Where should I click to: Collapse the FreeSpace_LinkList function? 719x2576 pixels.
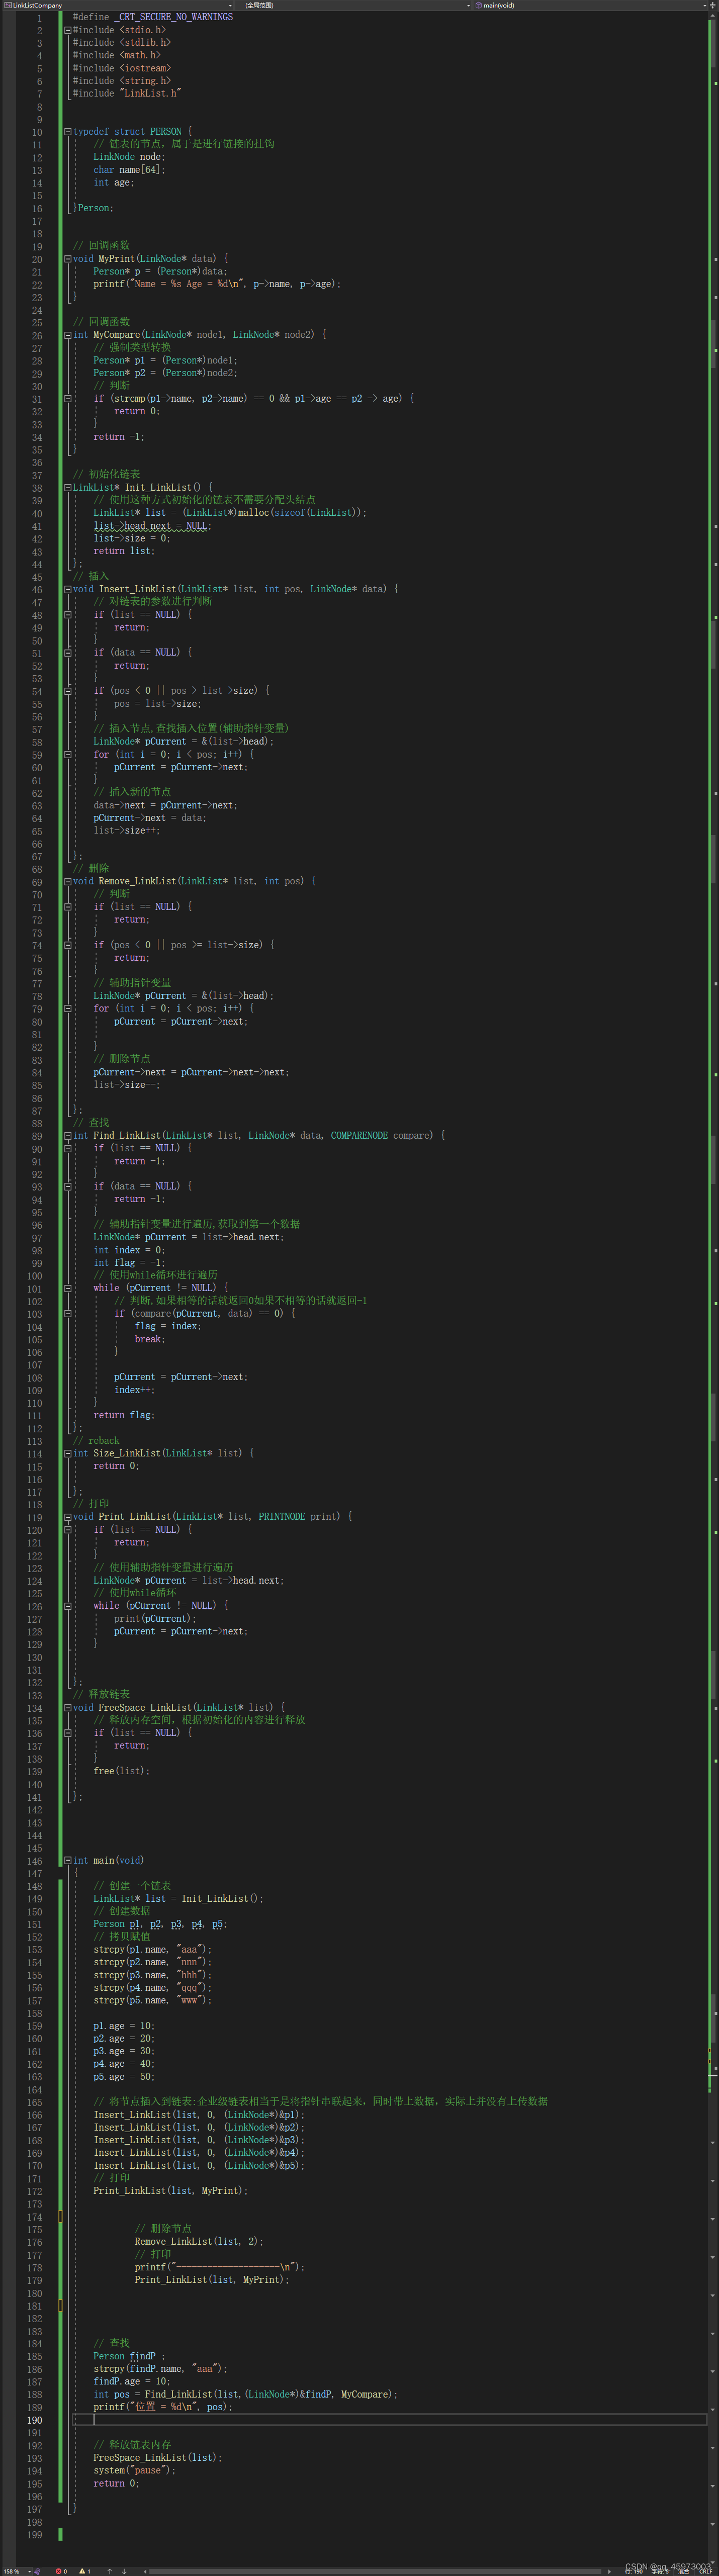tap(68, 1707)
